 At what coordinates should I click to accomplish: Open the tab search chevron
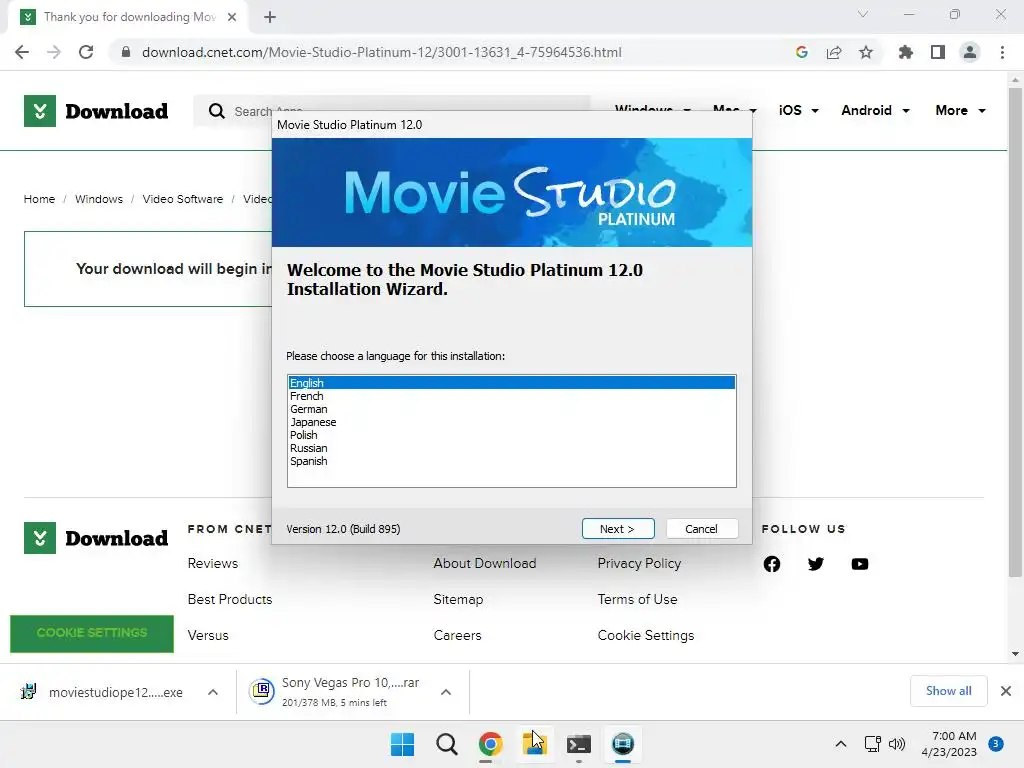[863, 14]
